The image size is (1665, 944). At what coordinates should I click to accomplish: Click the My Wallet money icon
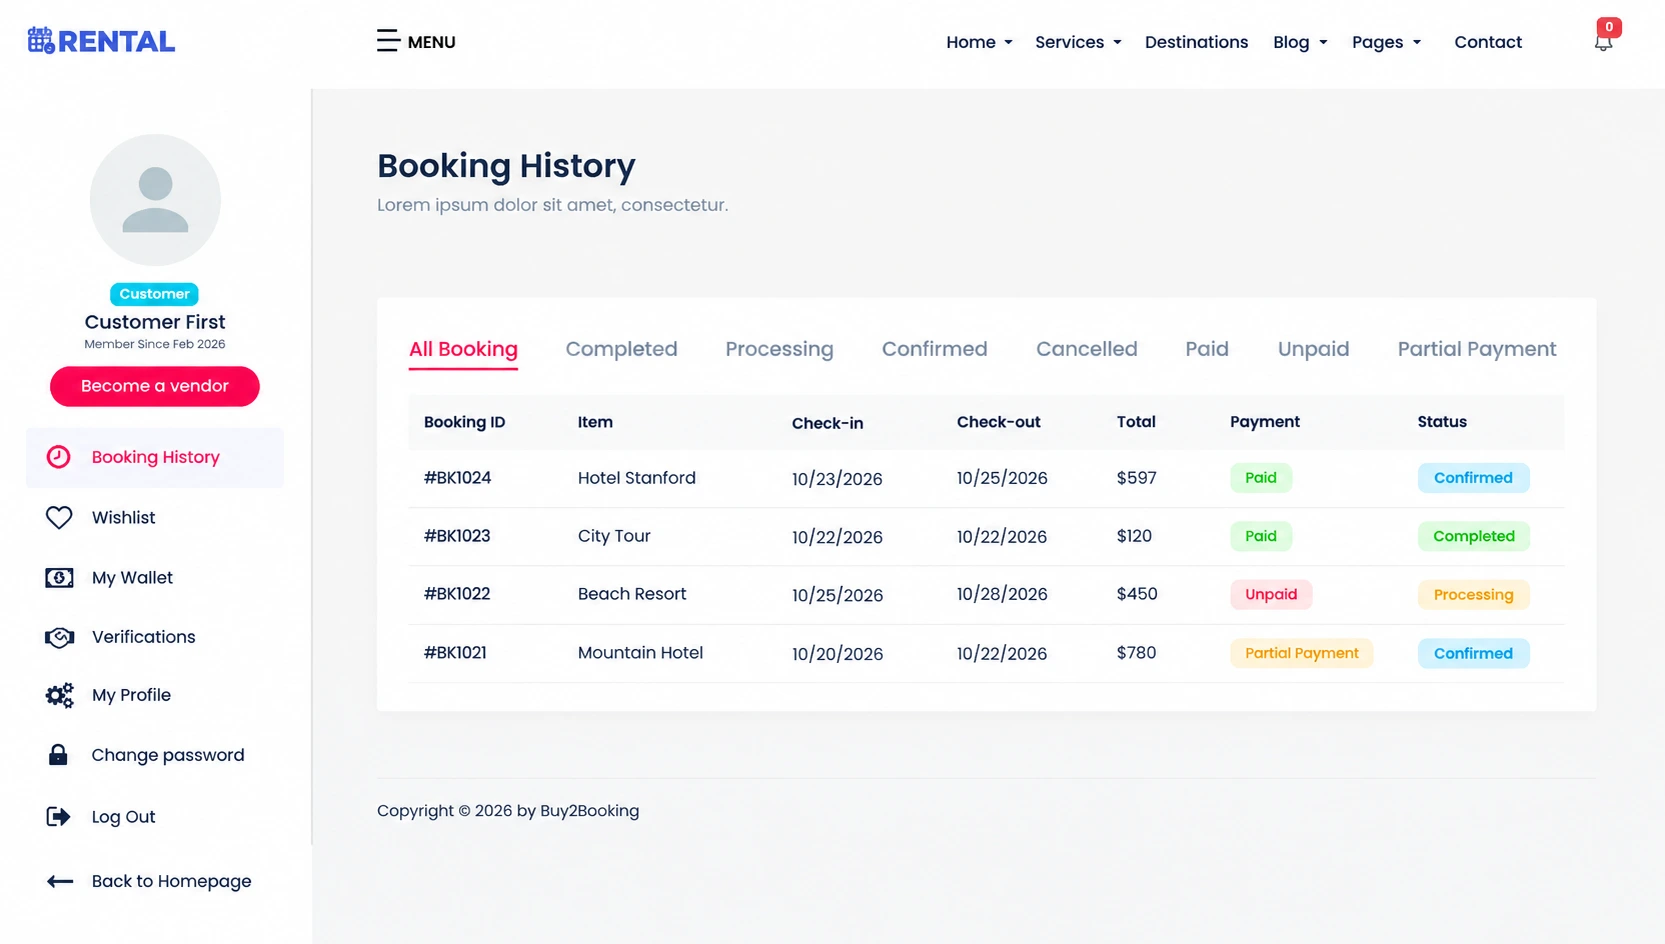pyautogui.click(x=59, y=578)
